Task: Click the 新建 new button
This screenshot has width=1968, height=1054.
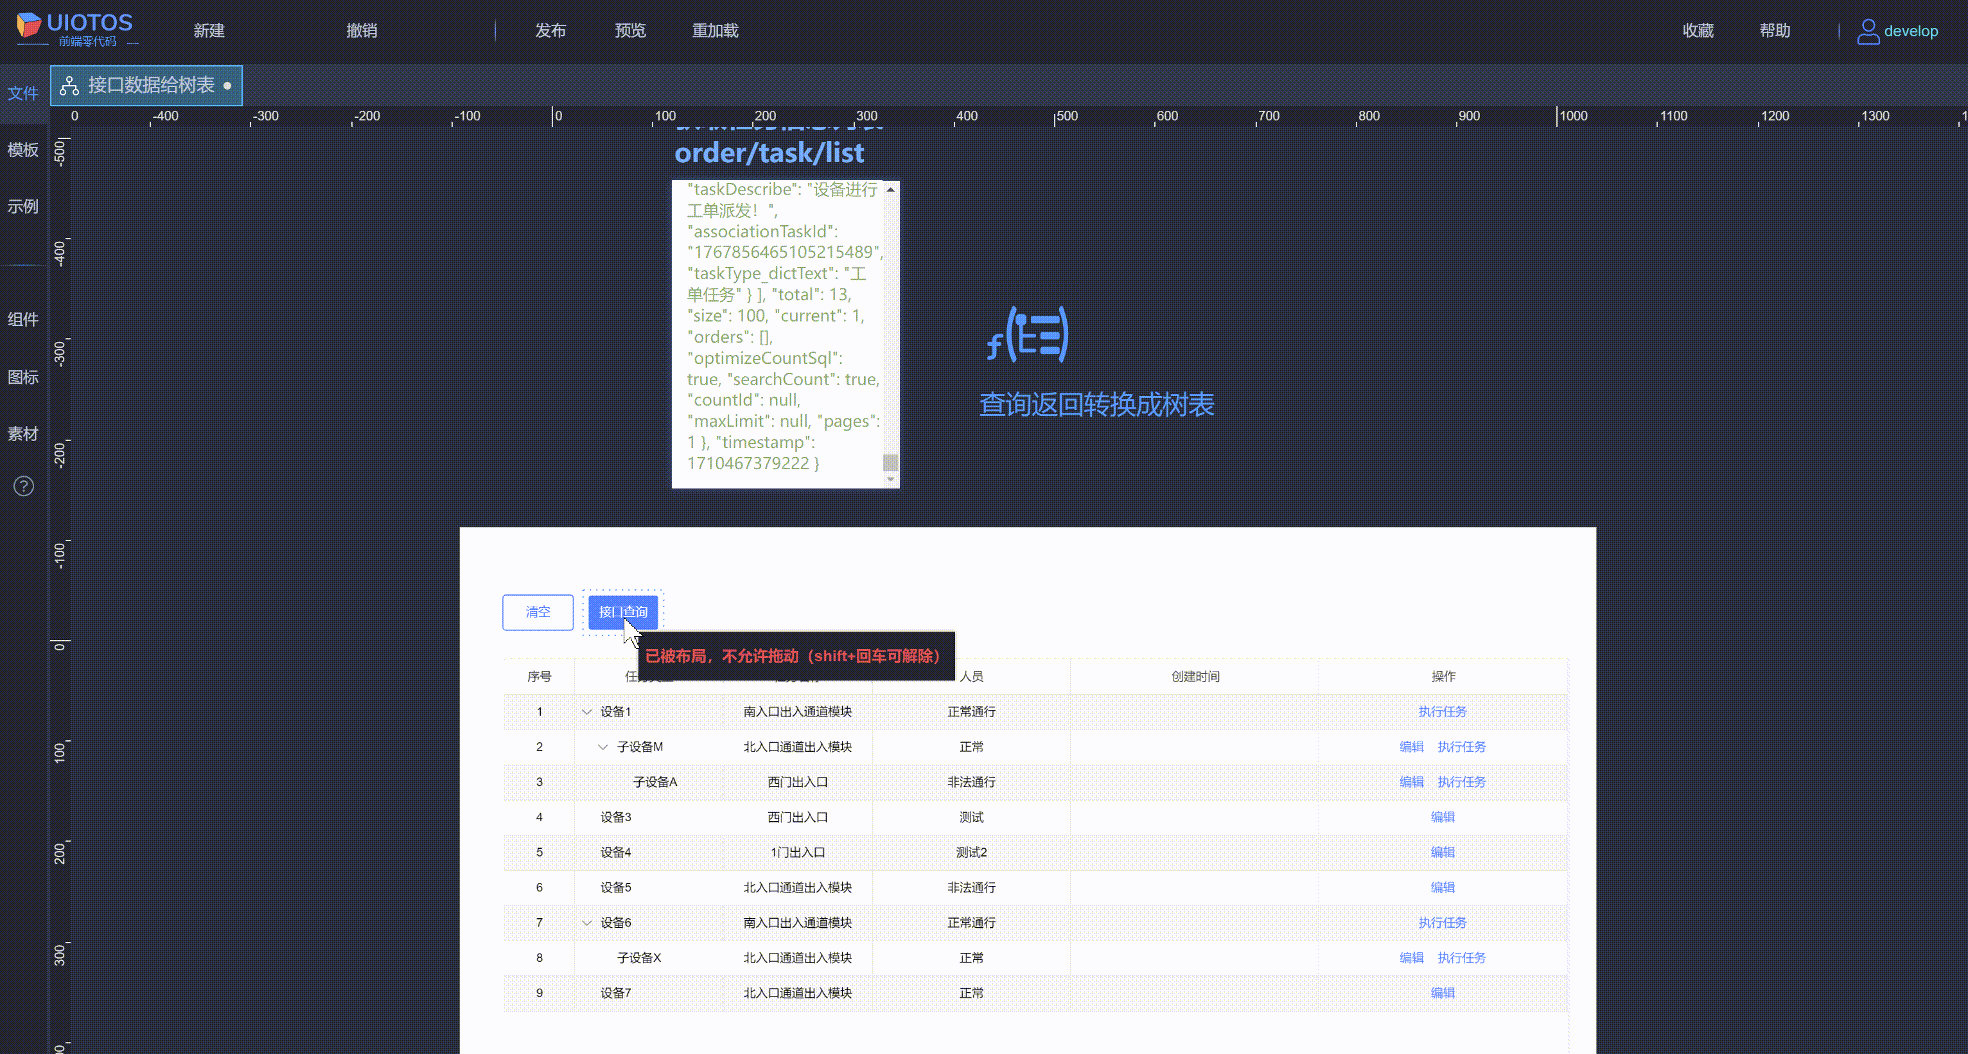Action: pos(208,30)
